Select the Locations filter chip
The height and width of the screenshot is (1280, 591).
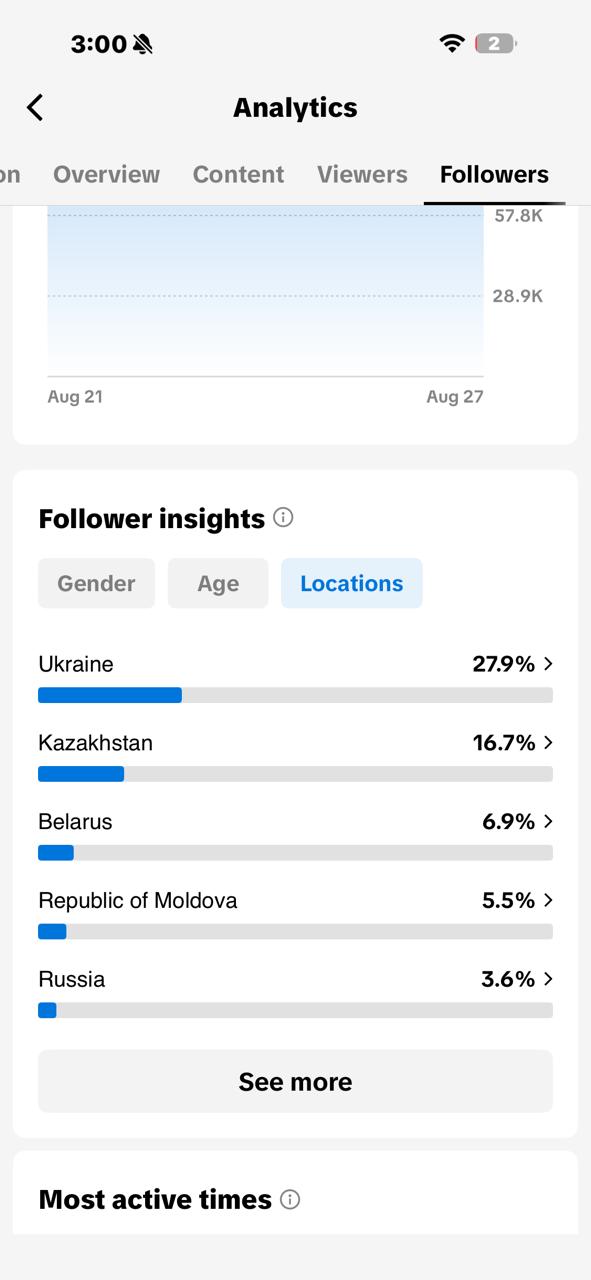click(351, 583)
